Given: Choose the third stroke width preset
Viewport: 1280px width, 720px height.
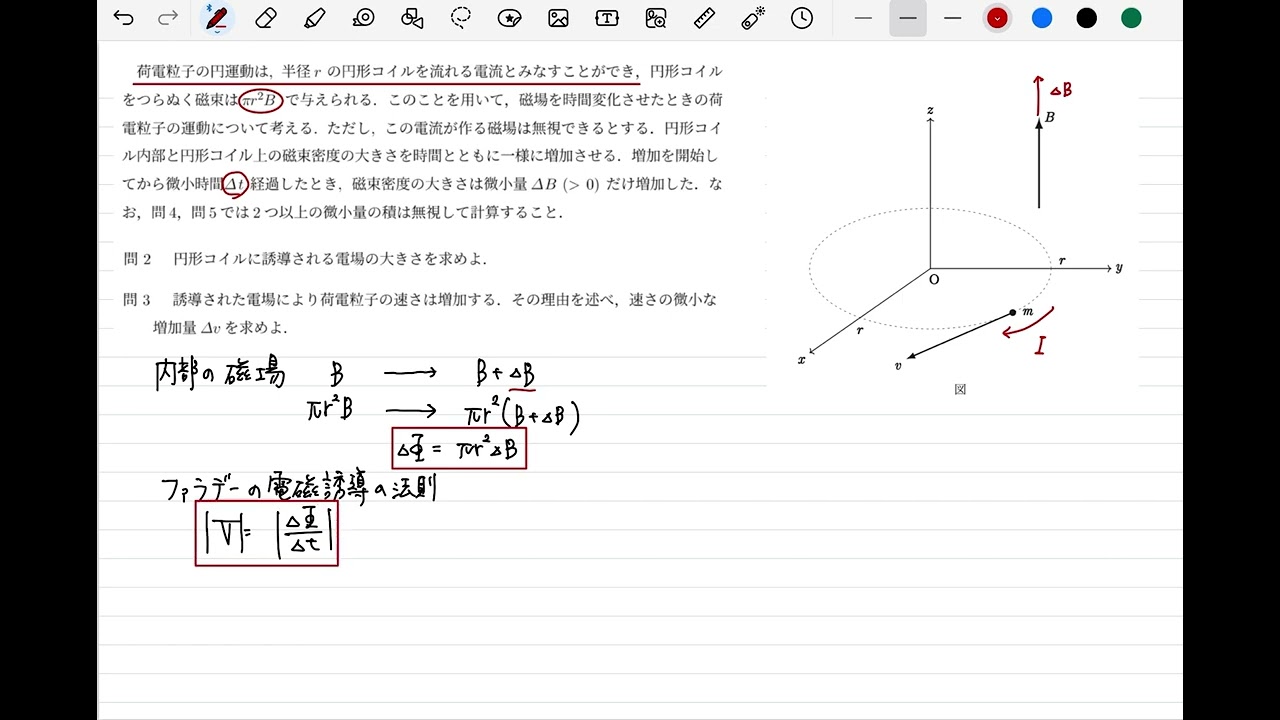Looking at the screenshot, I should point(953,18).
